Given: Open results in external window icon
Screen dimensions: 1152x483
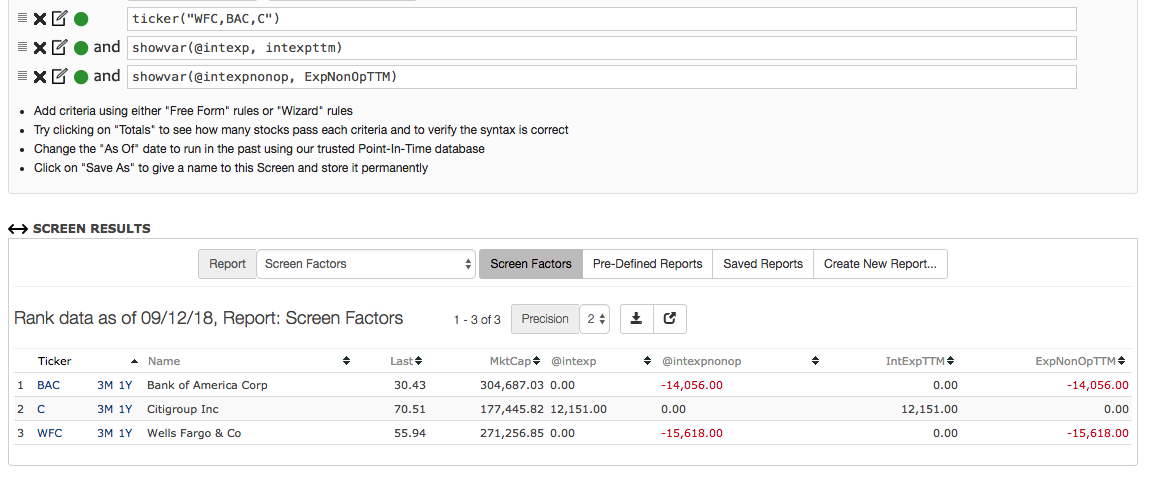Looking at the screenshot, I should point(669,318).
